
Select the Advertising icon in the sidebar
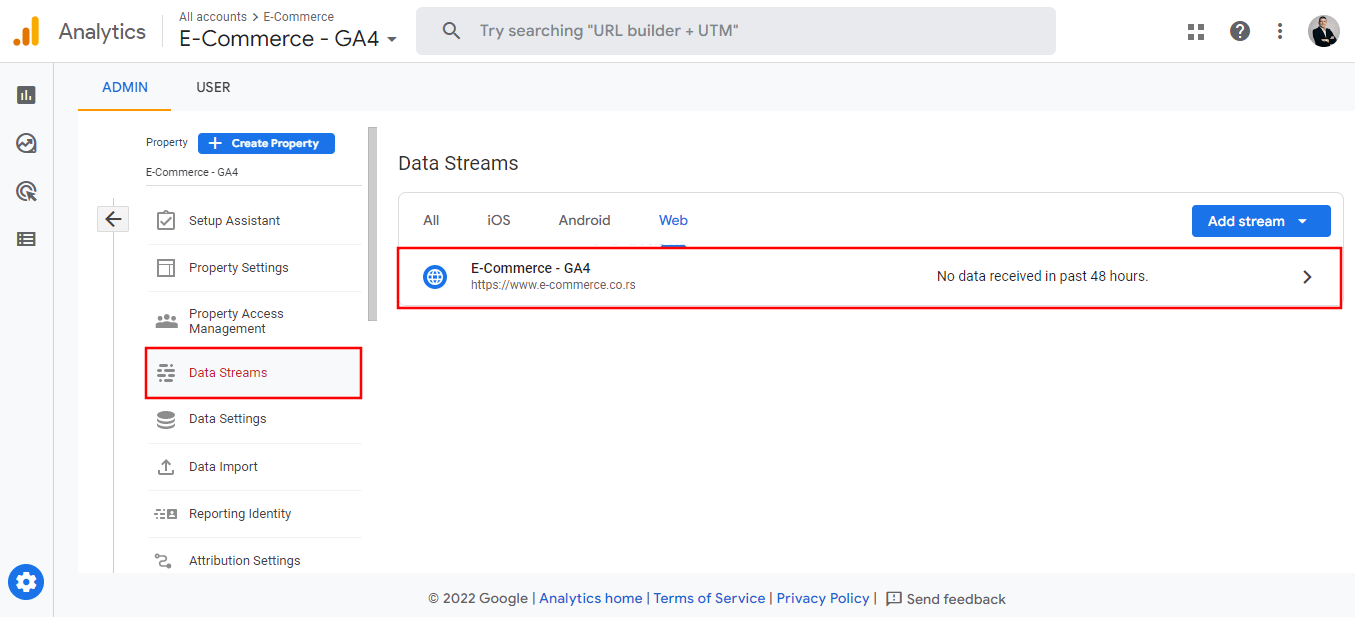pos(25,190)
